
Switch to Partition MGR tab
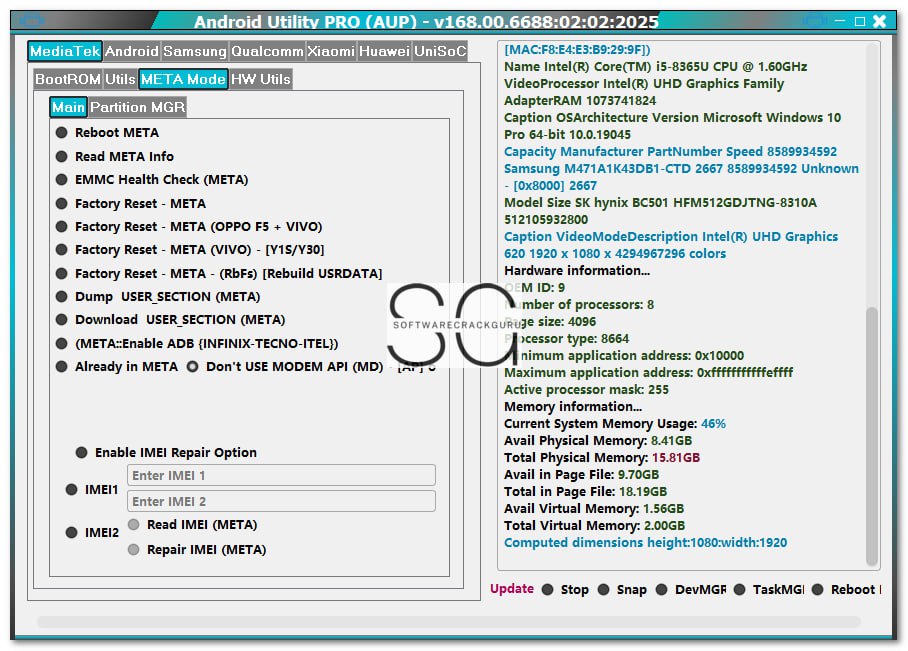pyautogui.click(x=137, y=107)
